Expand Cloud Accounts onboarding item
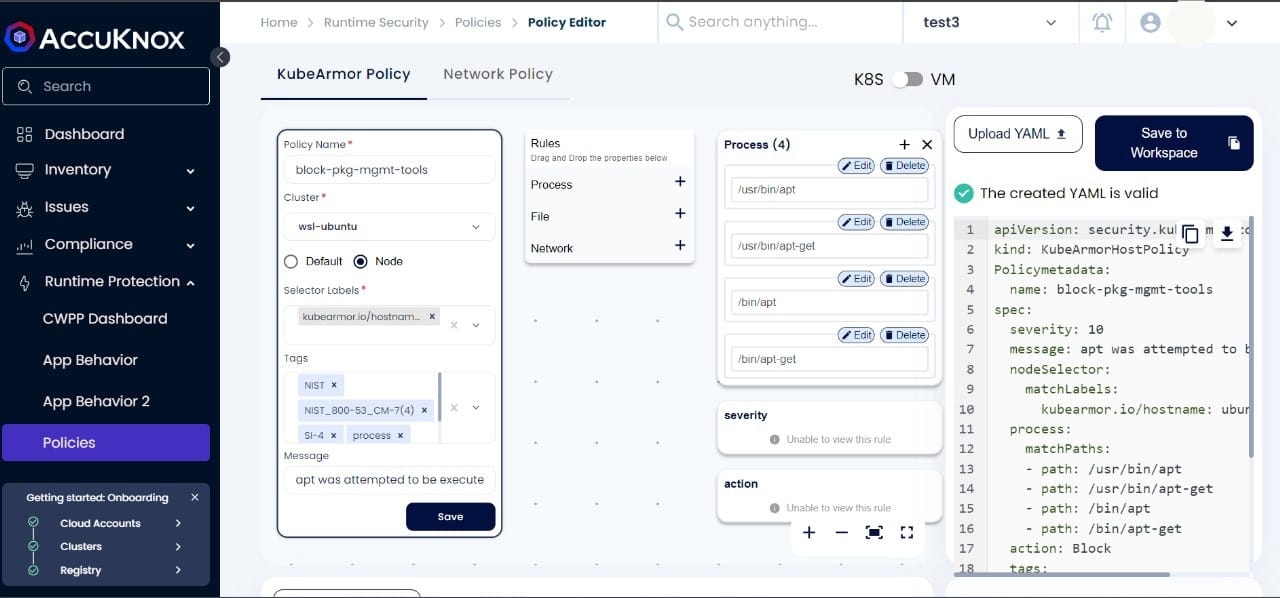This screenshot has width=1280, height=598. pos(178,523)
